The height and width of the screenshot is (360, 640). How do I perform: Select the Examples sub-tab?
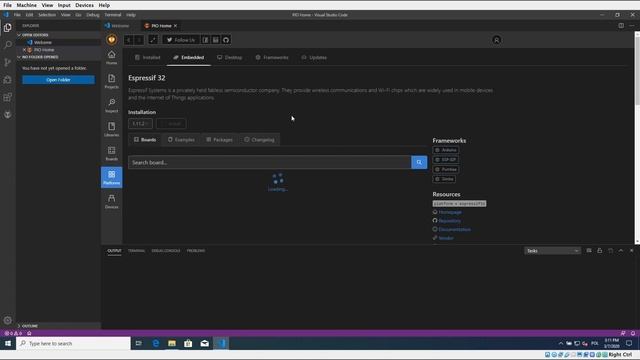(181, 140)
